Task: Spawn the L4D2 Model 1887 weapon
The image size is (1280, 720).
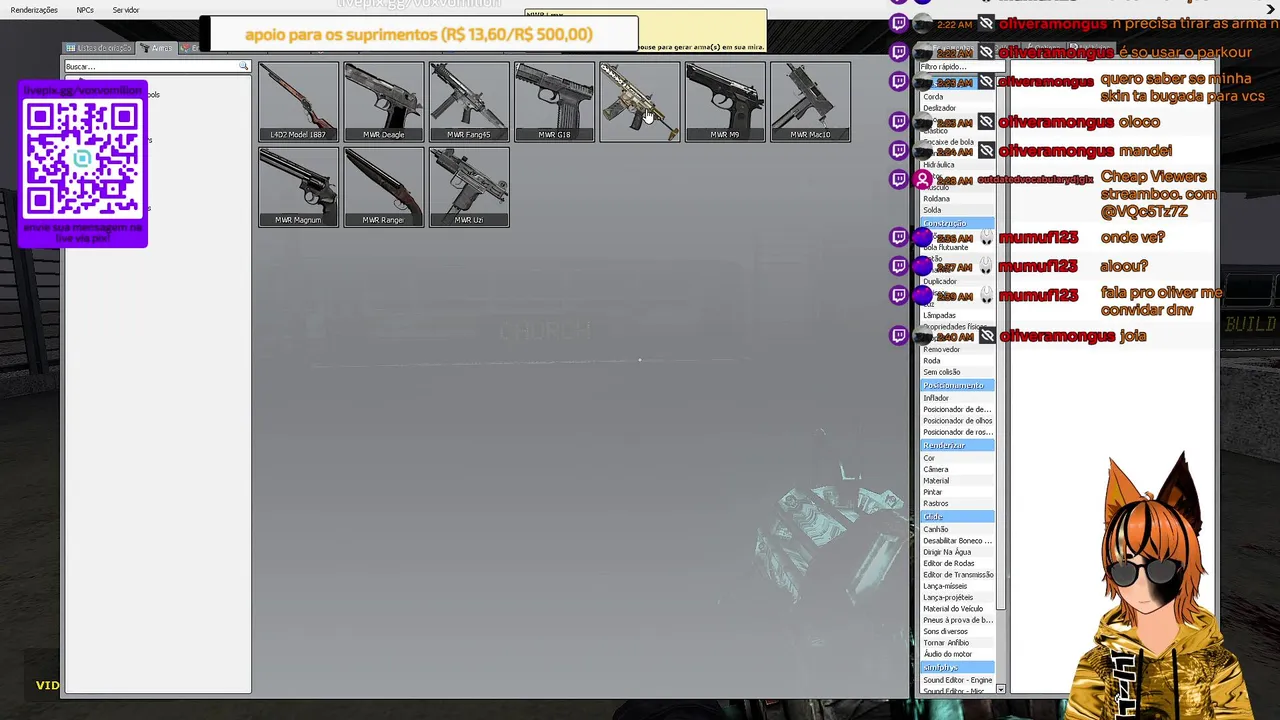Action: 298,102
